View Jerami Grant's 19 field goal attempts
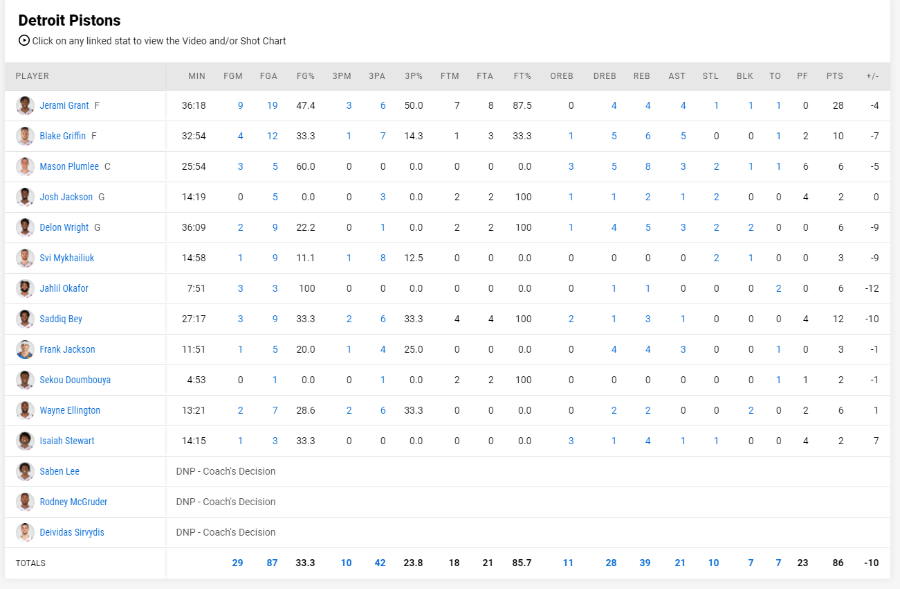Screen dimensions: 900x589 click(x=272, y=106)
